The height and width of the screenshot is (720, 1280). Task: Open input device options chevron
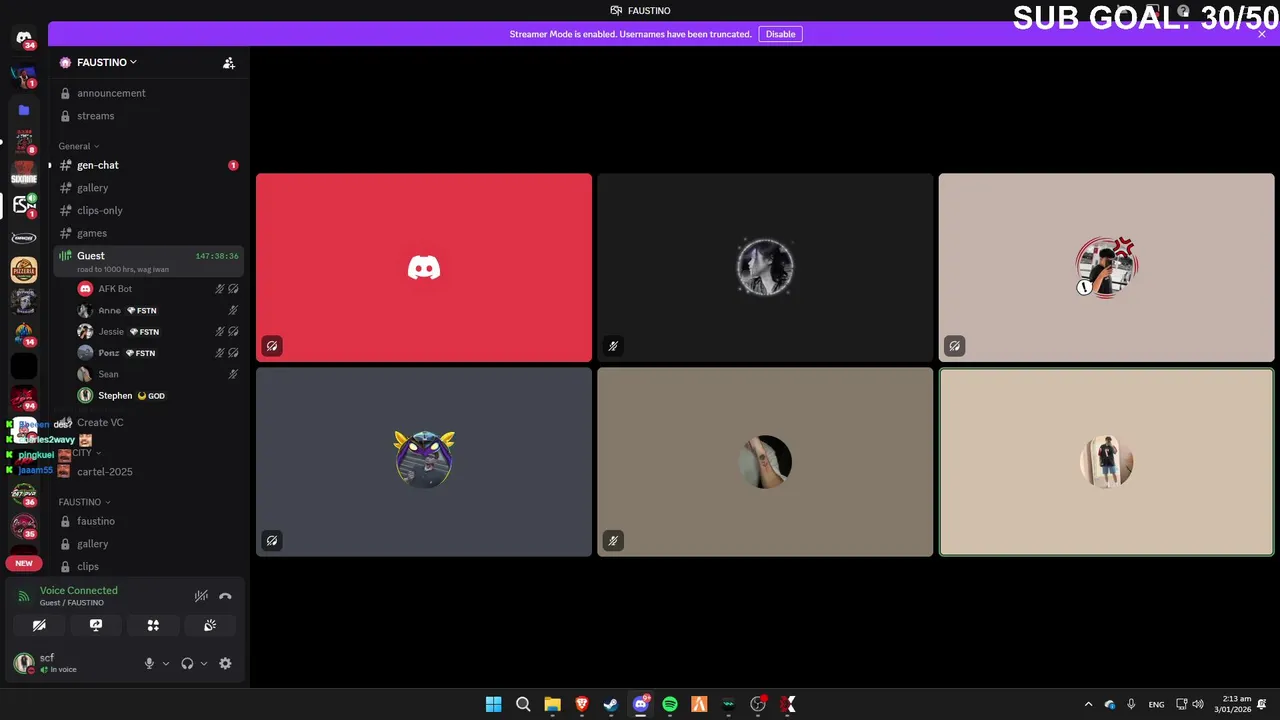tap(166, 663)
